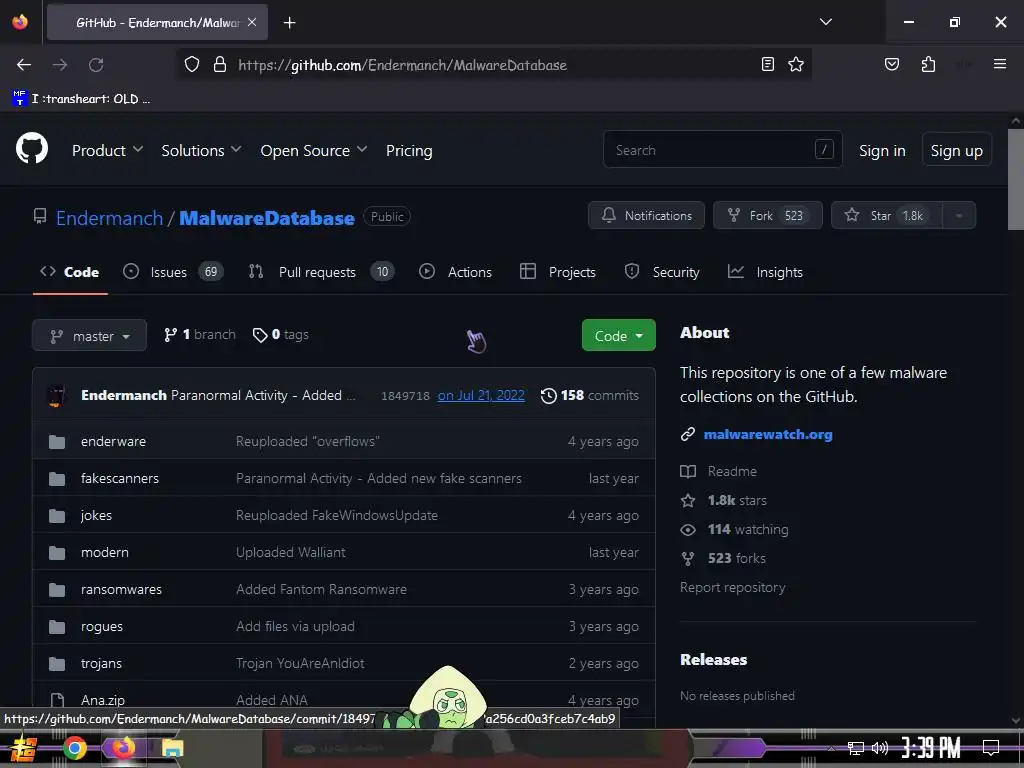Viewport: 1024px width, 768px height.
Task: View the 158 commits history
Action: tap(590, 395)
